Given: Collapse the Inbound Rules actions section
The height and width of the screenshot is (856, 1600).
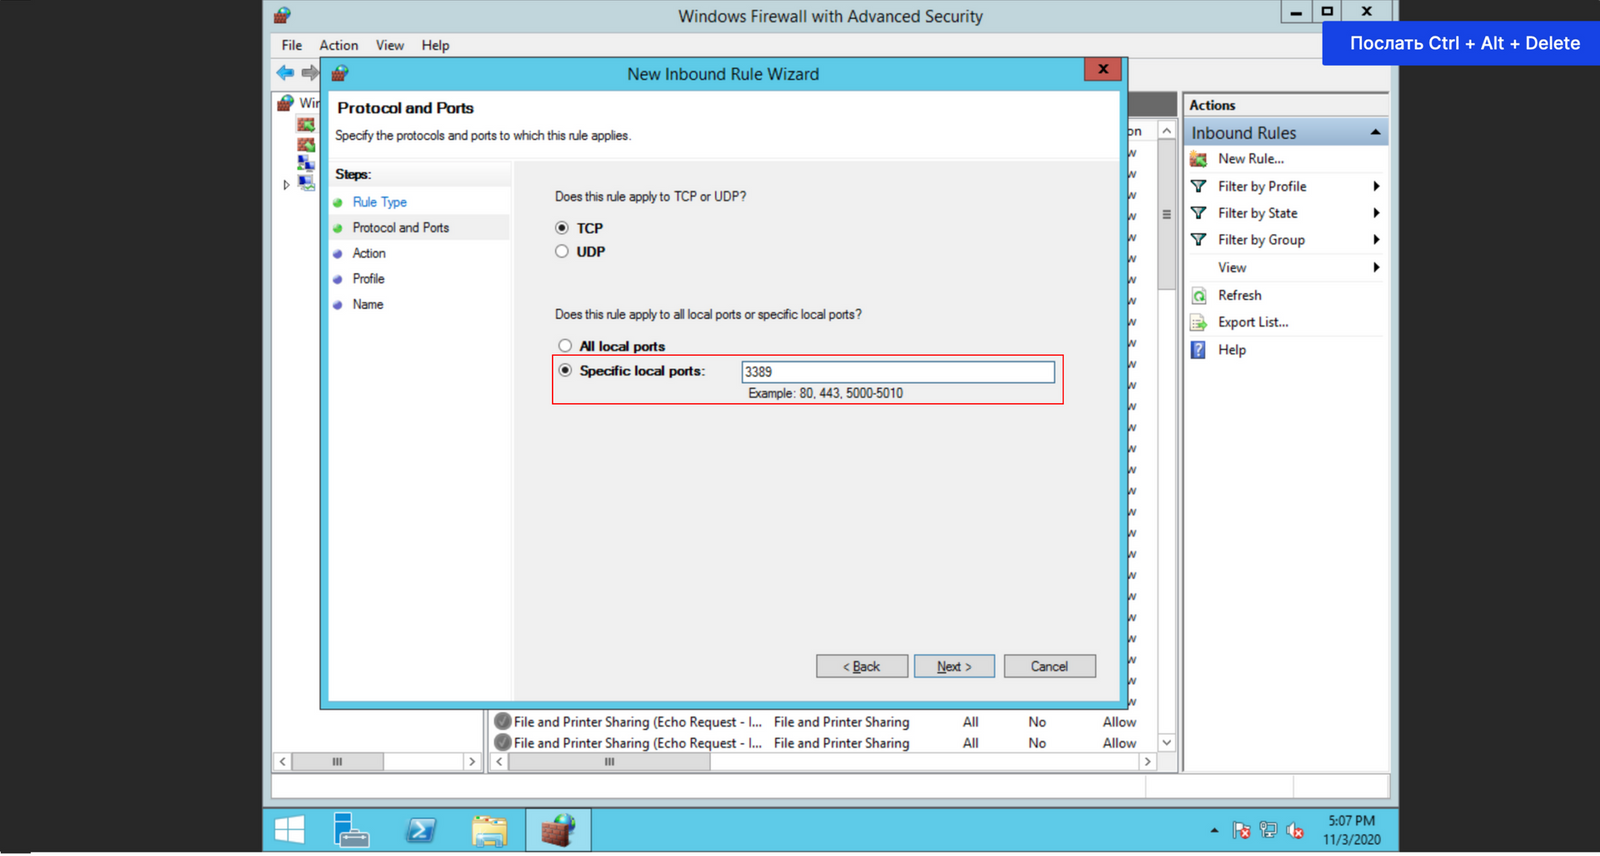Looking at the screenshot, I should [1375, 132].
